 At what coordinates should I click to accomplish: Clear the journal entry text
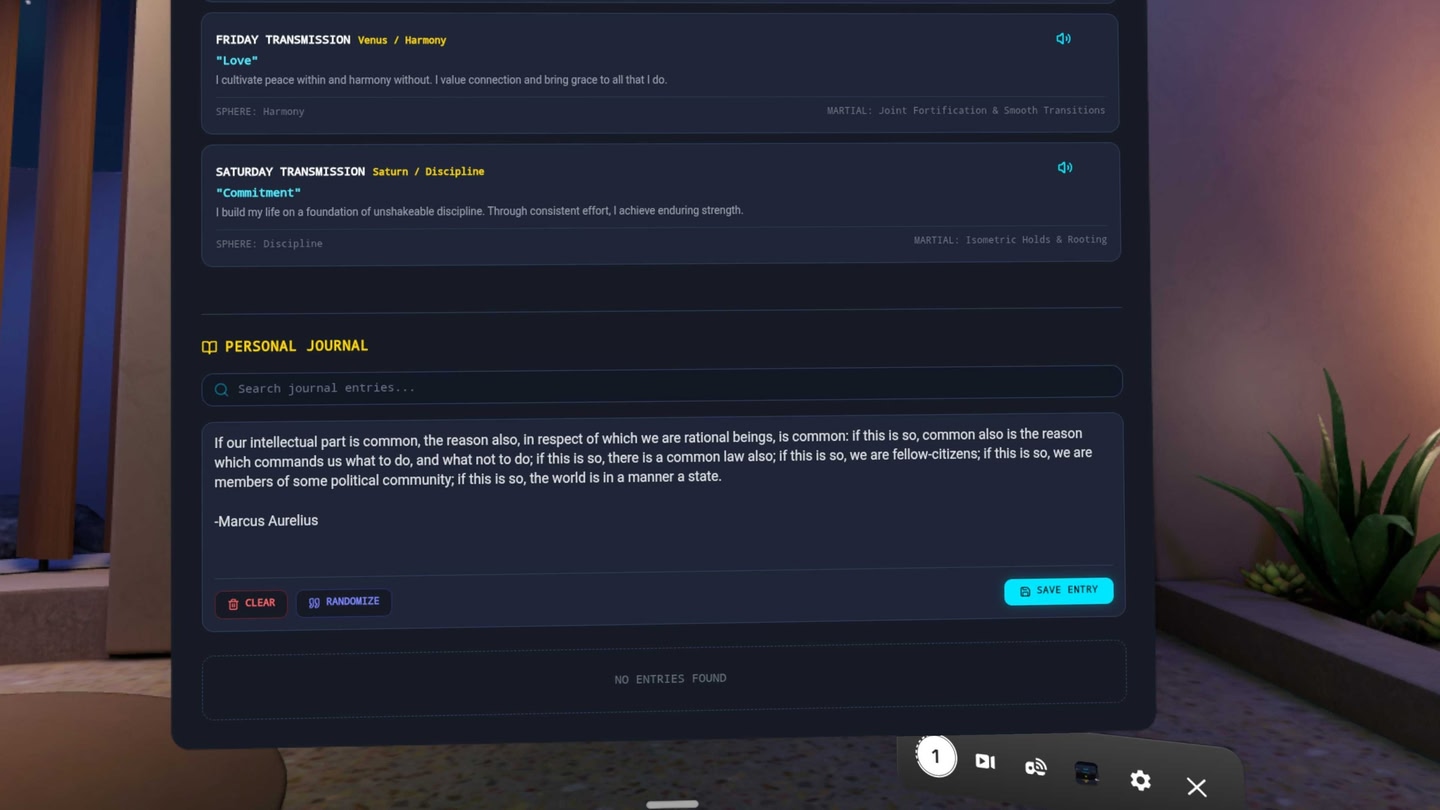click(251, 603)
